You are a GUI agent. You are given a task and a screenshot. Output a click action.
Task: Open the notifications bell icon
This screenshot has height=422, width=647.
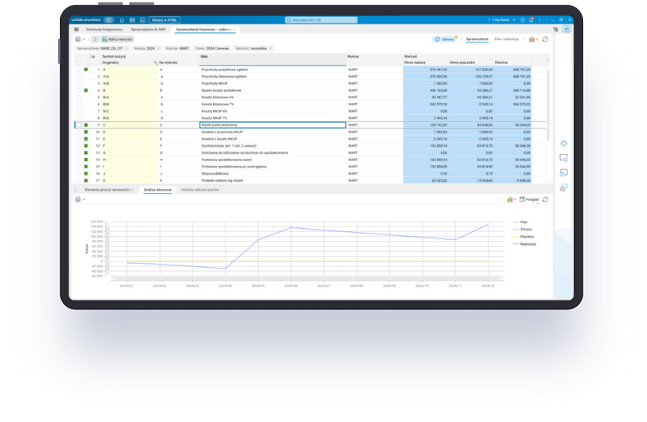pos(531,20)
